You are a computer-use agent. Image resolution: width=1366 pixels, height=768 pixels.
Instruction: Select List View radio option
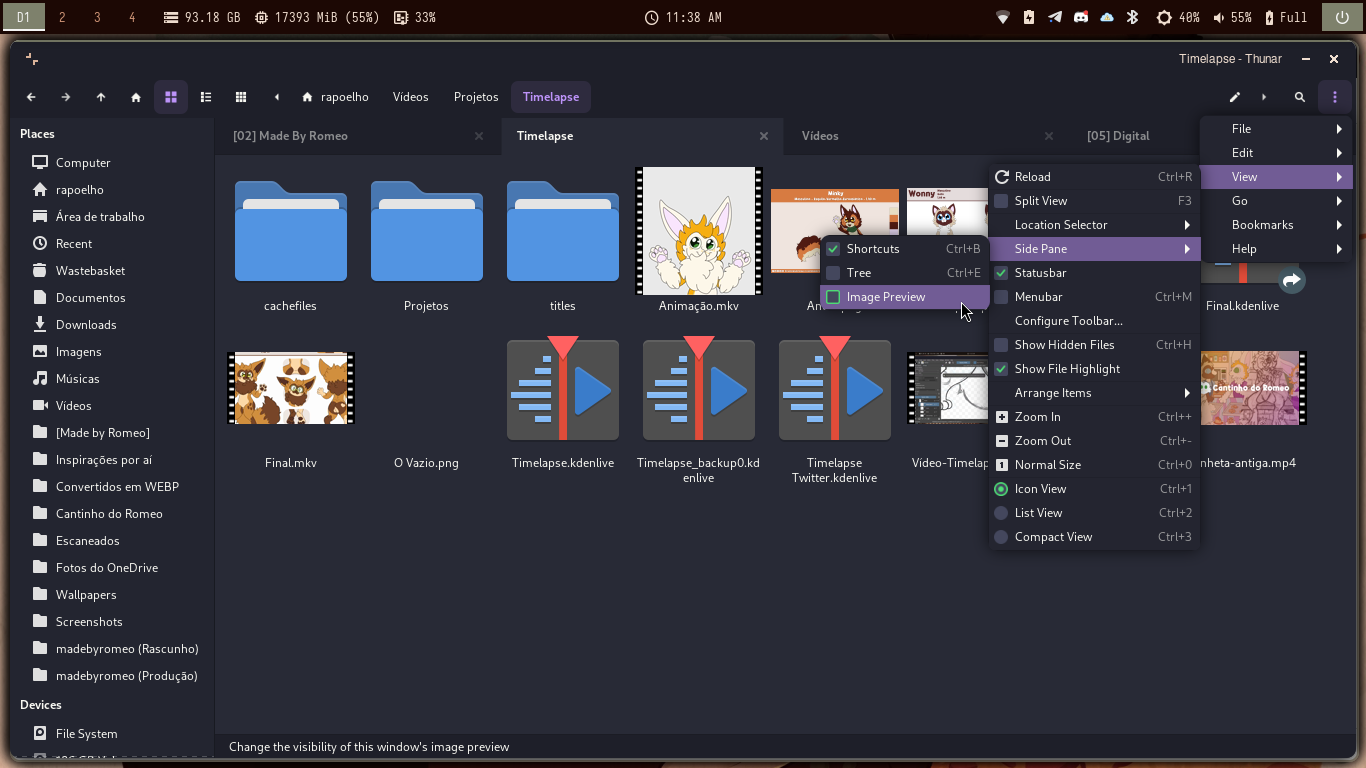pyautogui.click(x=1039, y=513)
